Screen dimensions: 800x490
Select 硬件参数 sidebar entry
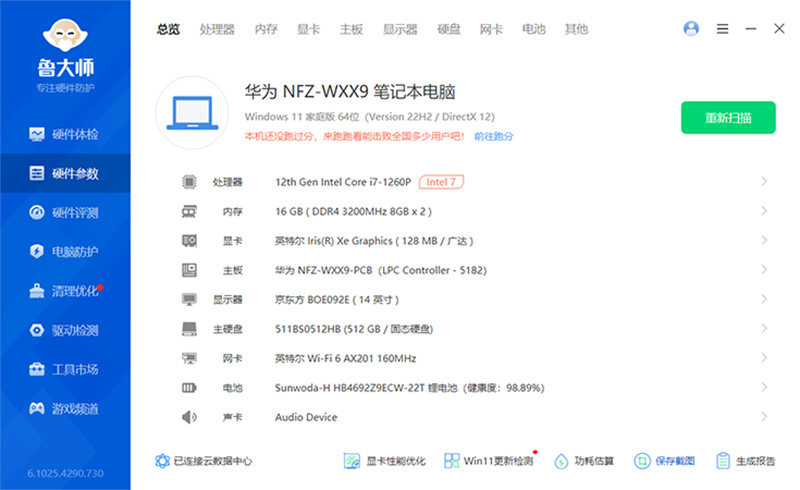(65, 173)
